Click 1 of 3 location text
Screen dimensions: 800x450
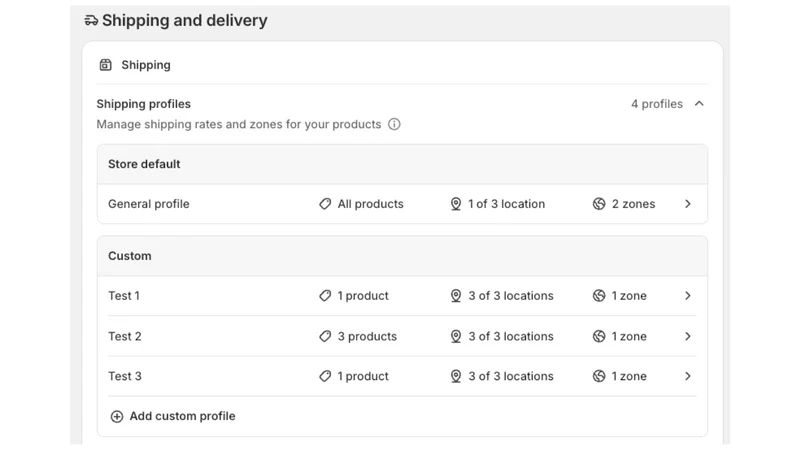pos(507,204)
